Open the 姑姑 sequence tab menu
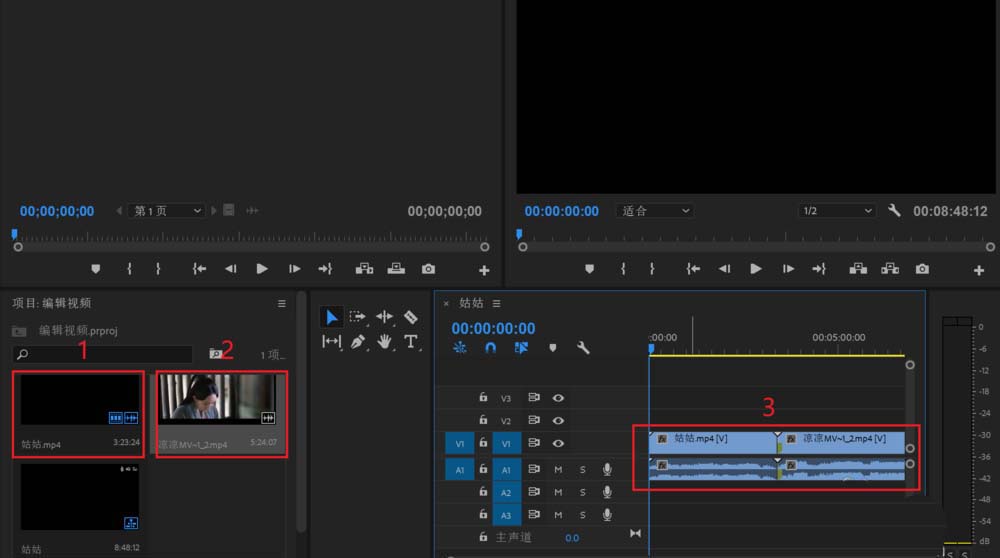 coord(496,304)
